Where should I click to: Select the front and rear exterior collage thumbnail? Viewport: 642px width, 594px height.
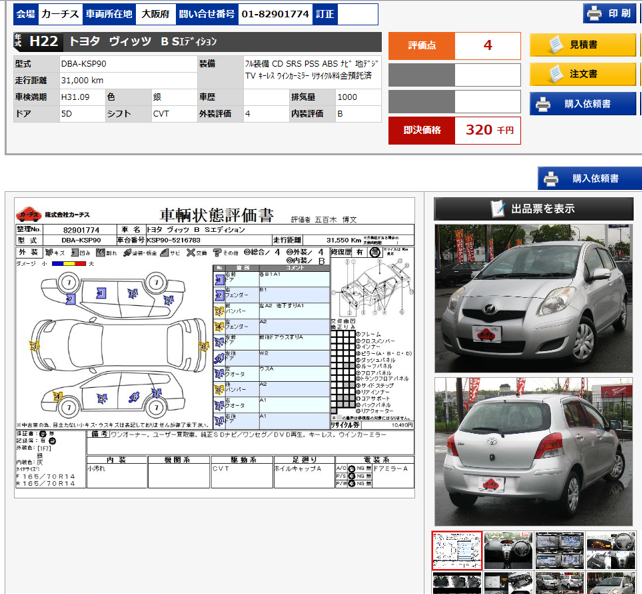click(x=559, y=583)
